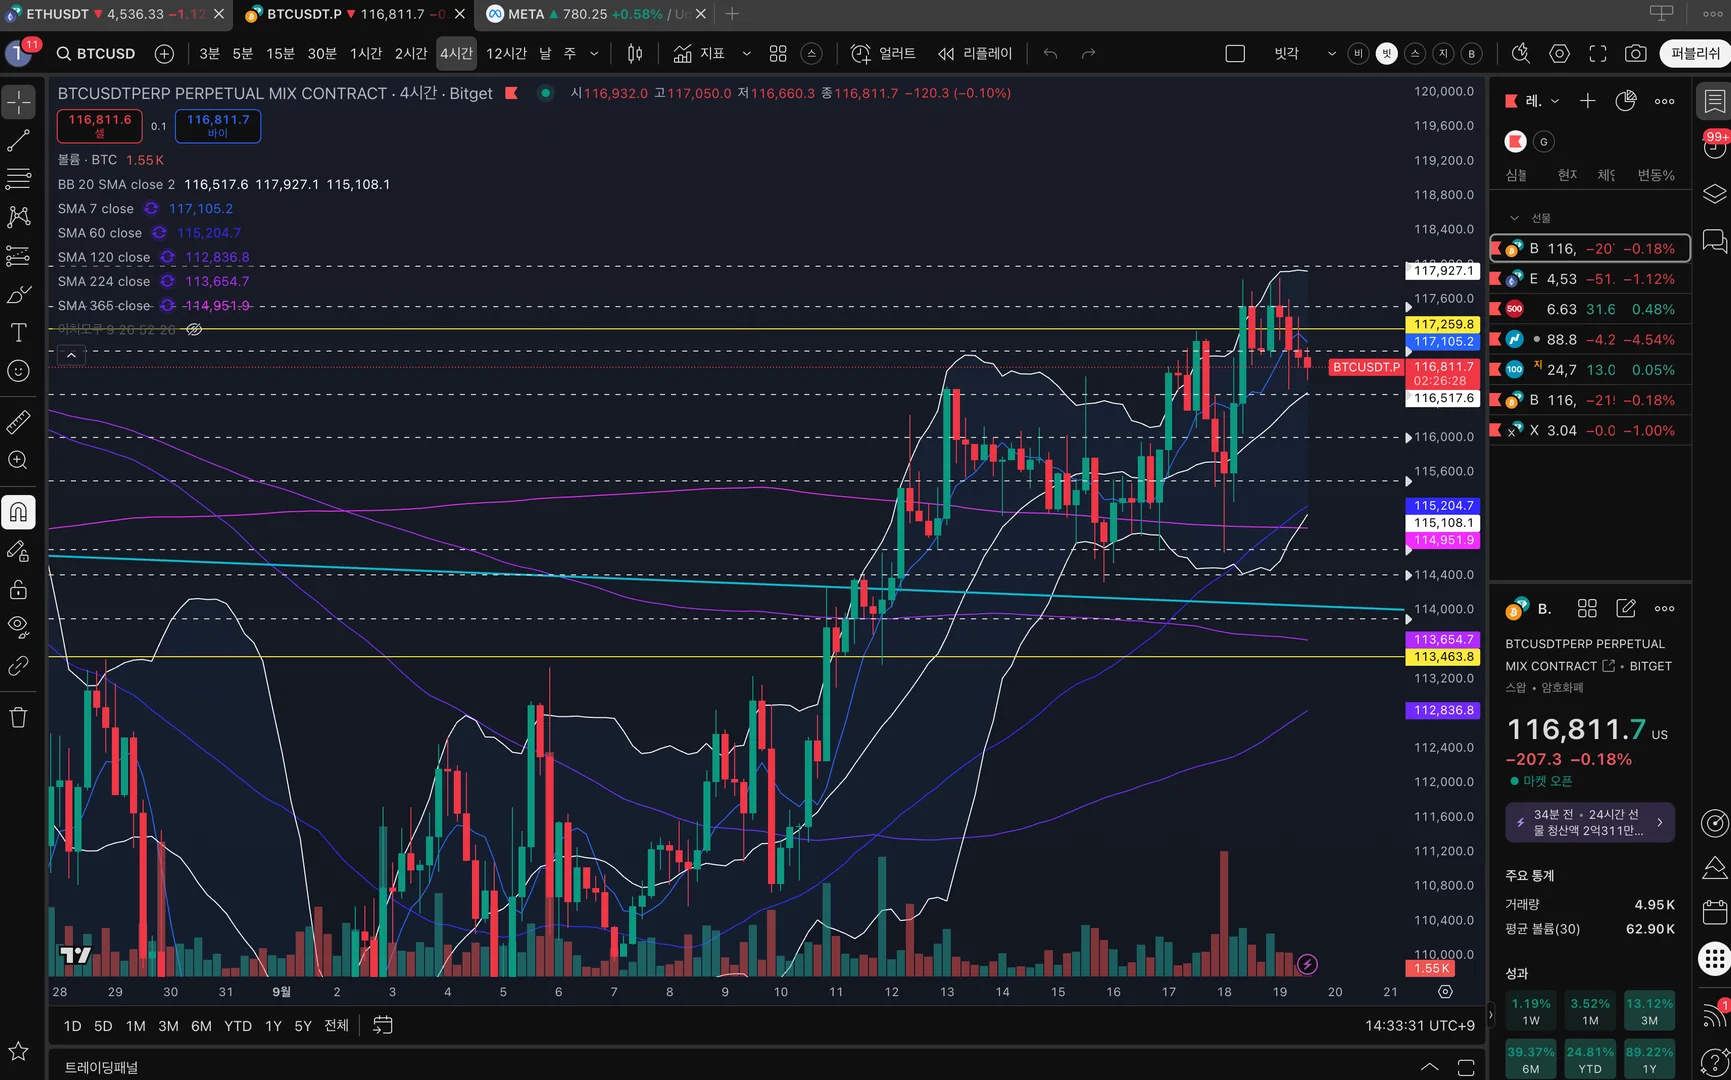Image resolution: width=1731 pixels, height=1080 pixels.
Task: Show the hidden indicator eye toggle
Action: pyautogui.click(x=195, y=329)
